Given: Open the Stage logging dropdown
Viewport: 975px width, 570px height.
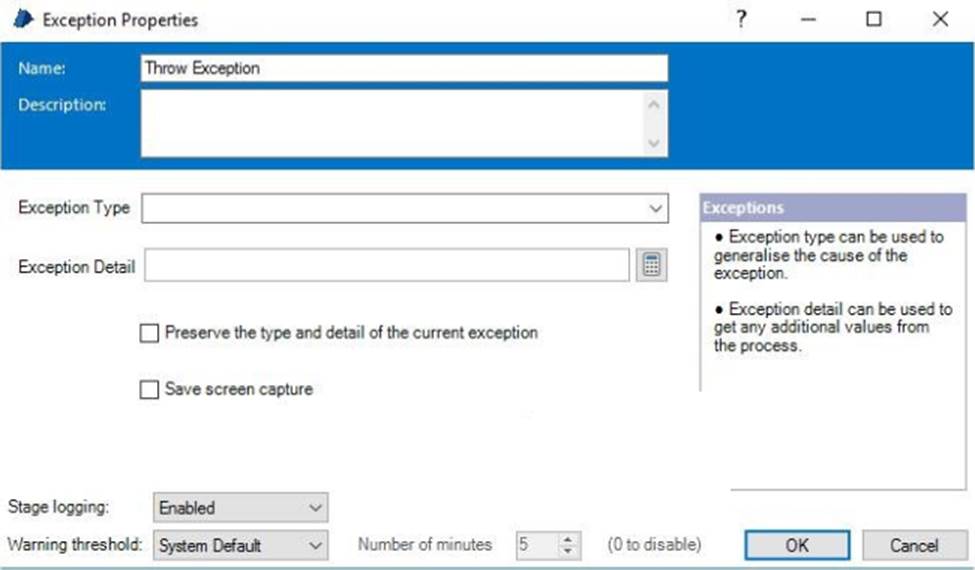Looking at the screenshot, I should click(240, 508).
